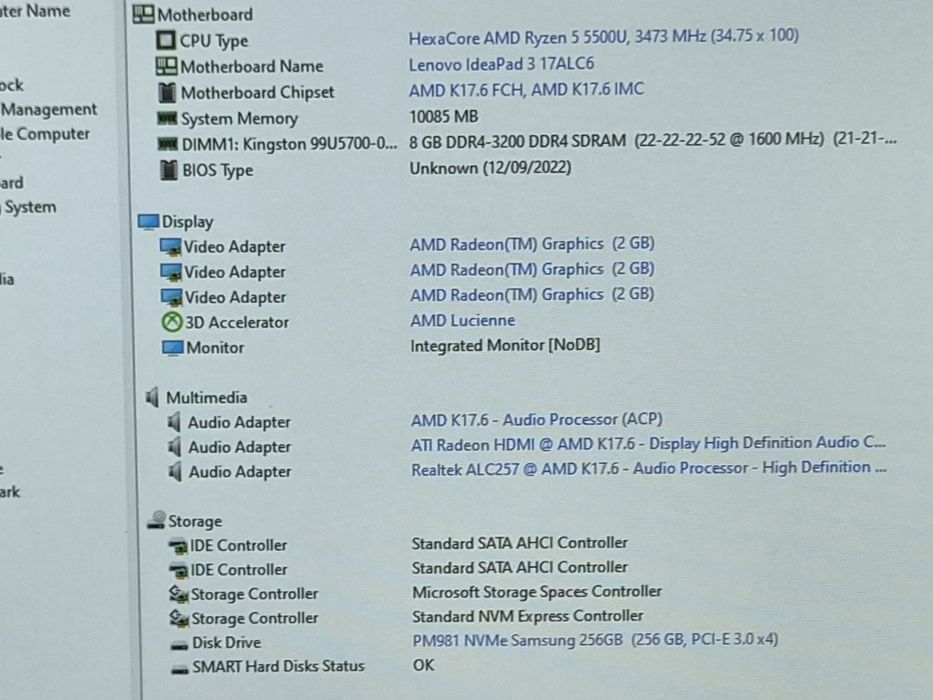This screenshot has height=700, width=933.
Task: Click the Motherboard Name row icon
Action: (166, 66)
